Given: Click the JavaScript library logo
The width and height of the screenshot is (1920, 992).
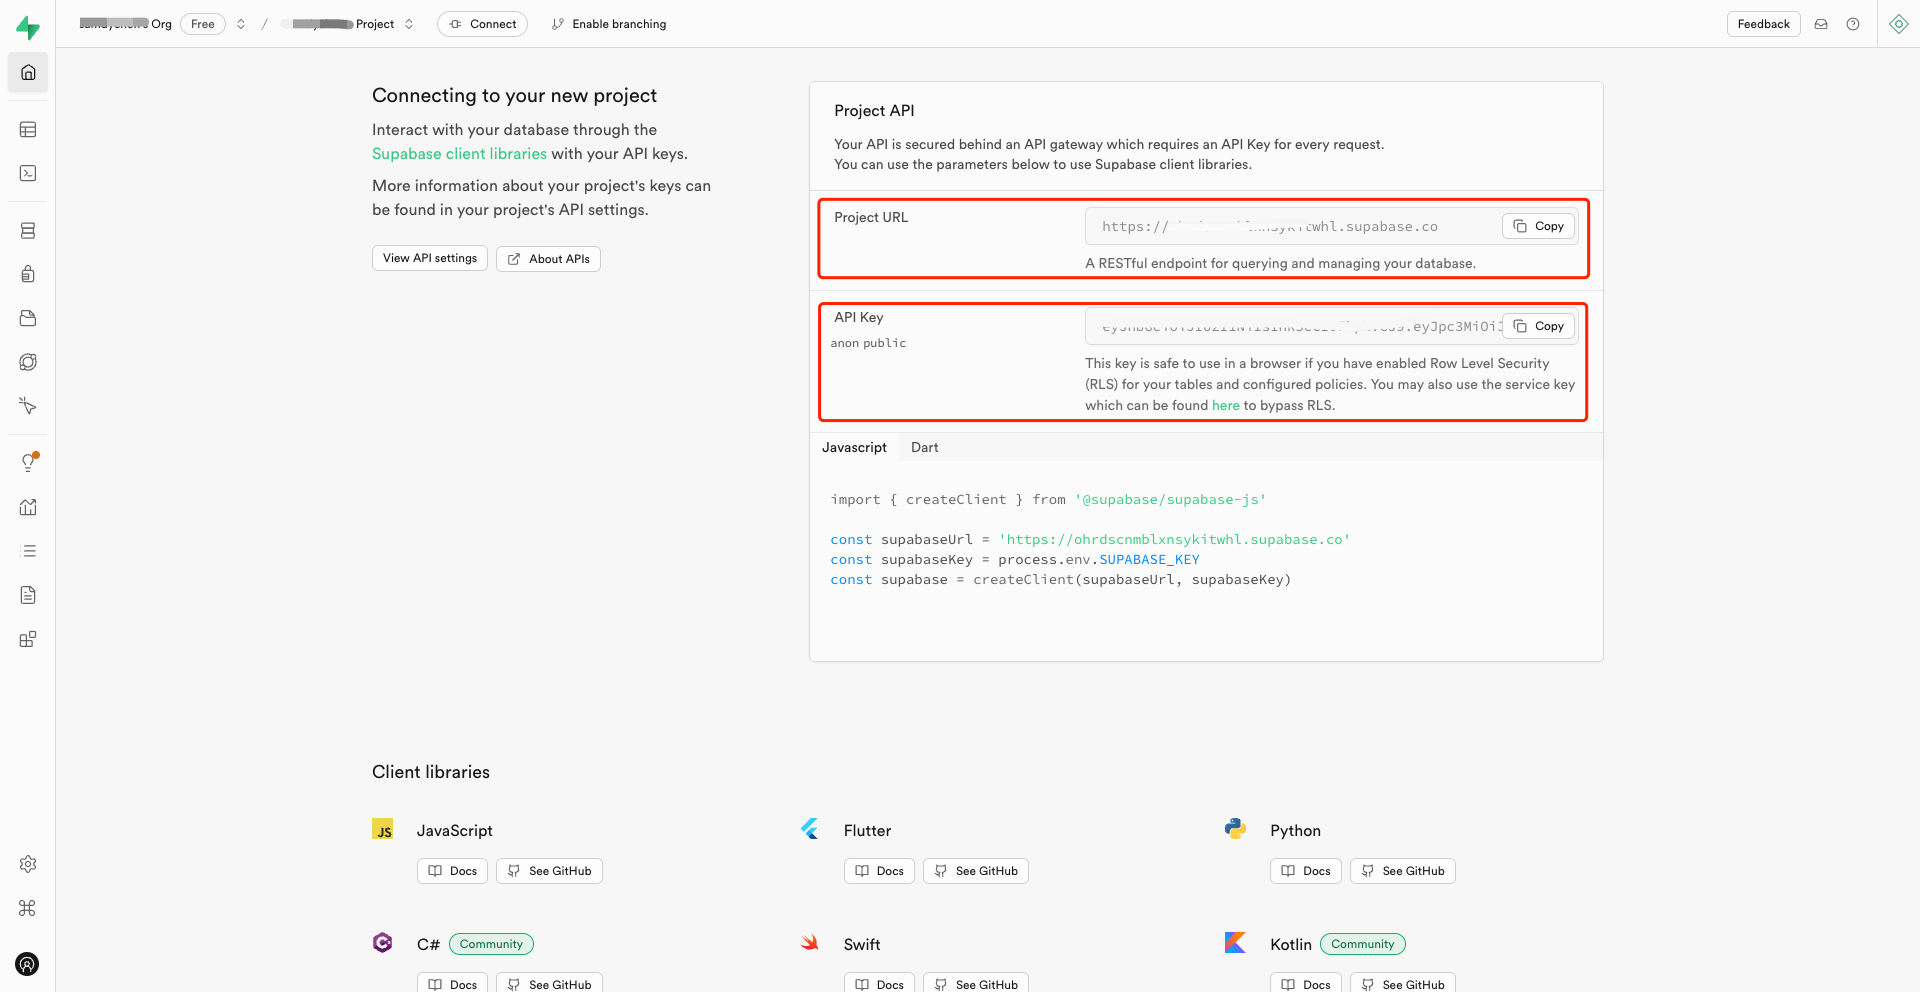Looking at the screenshot, I should tap(382, 829).
